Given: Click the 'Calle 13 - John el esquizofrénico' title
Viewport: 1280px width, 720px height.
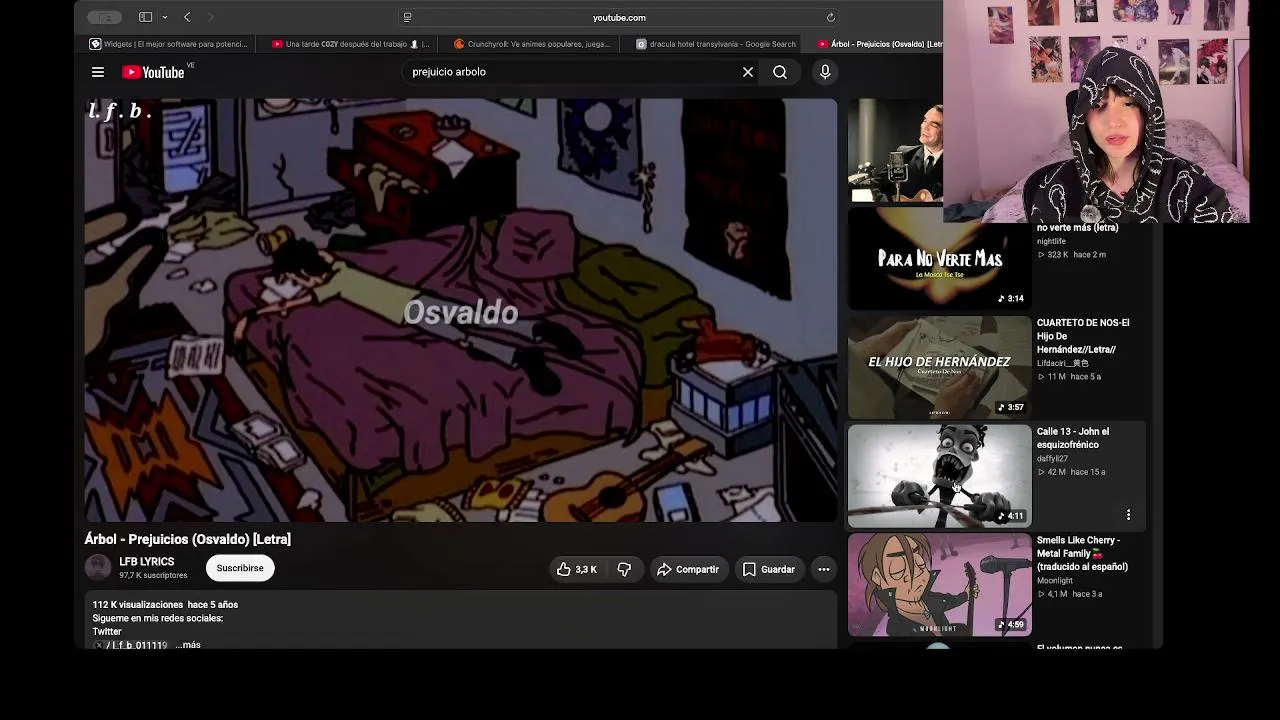Looking at the screenshot, I should (1073, 438).
